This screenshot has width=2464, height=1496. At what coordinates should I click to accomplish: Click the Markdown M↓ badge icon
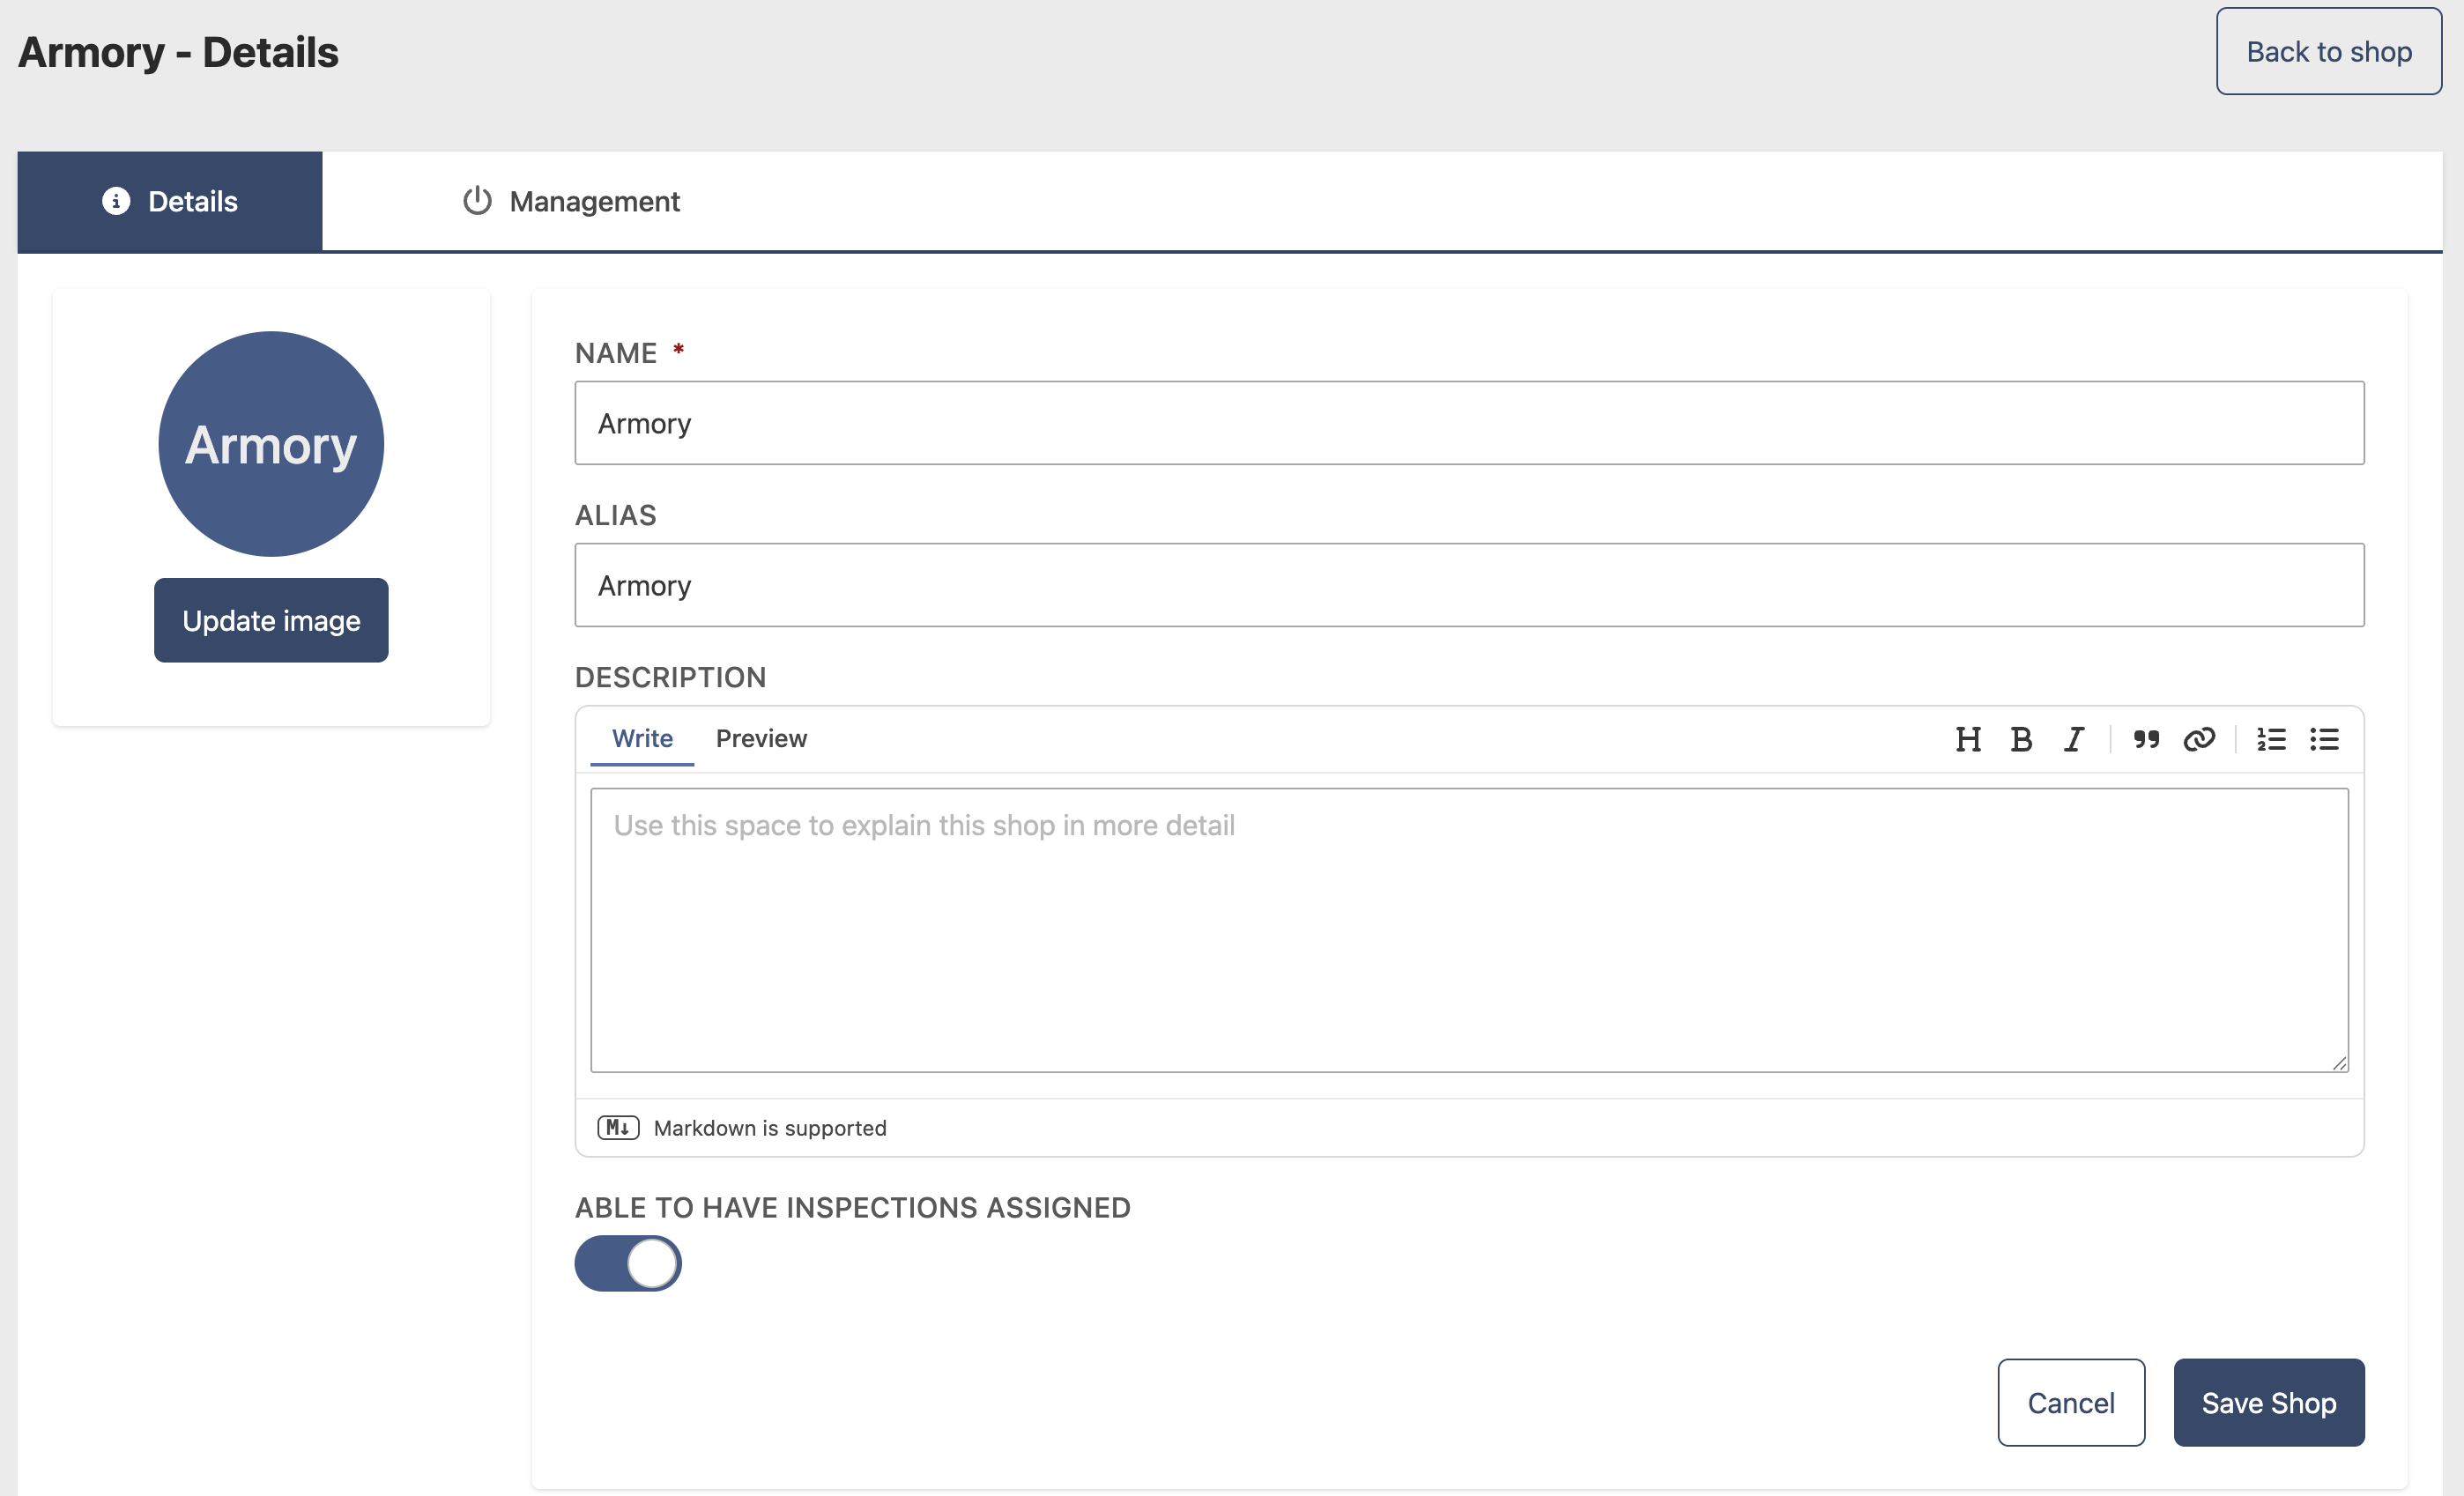[x=618, y=1128]
